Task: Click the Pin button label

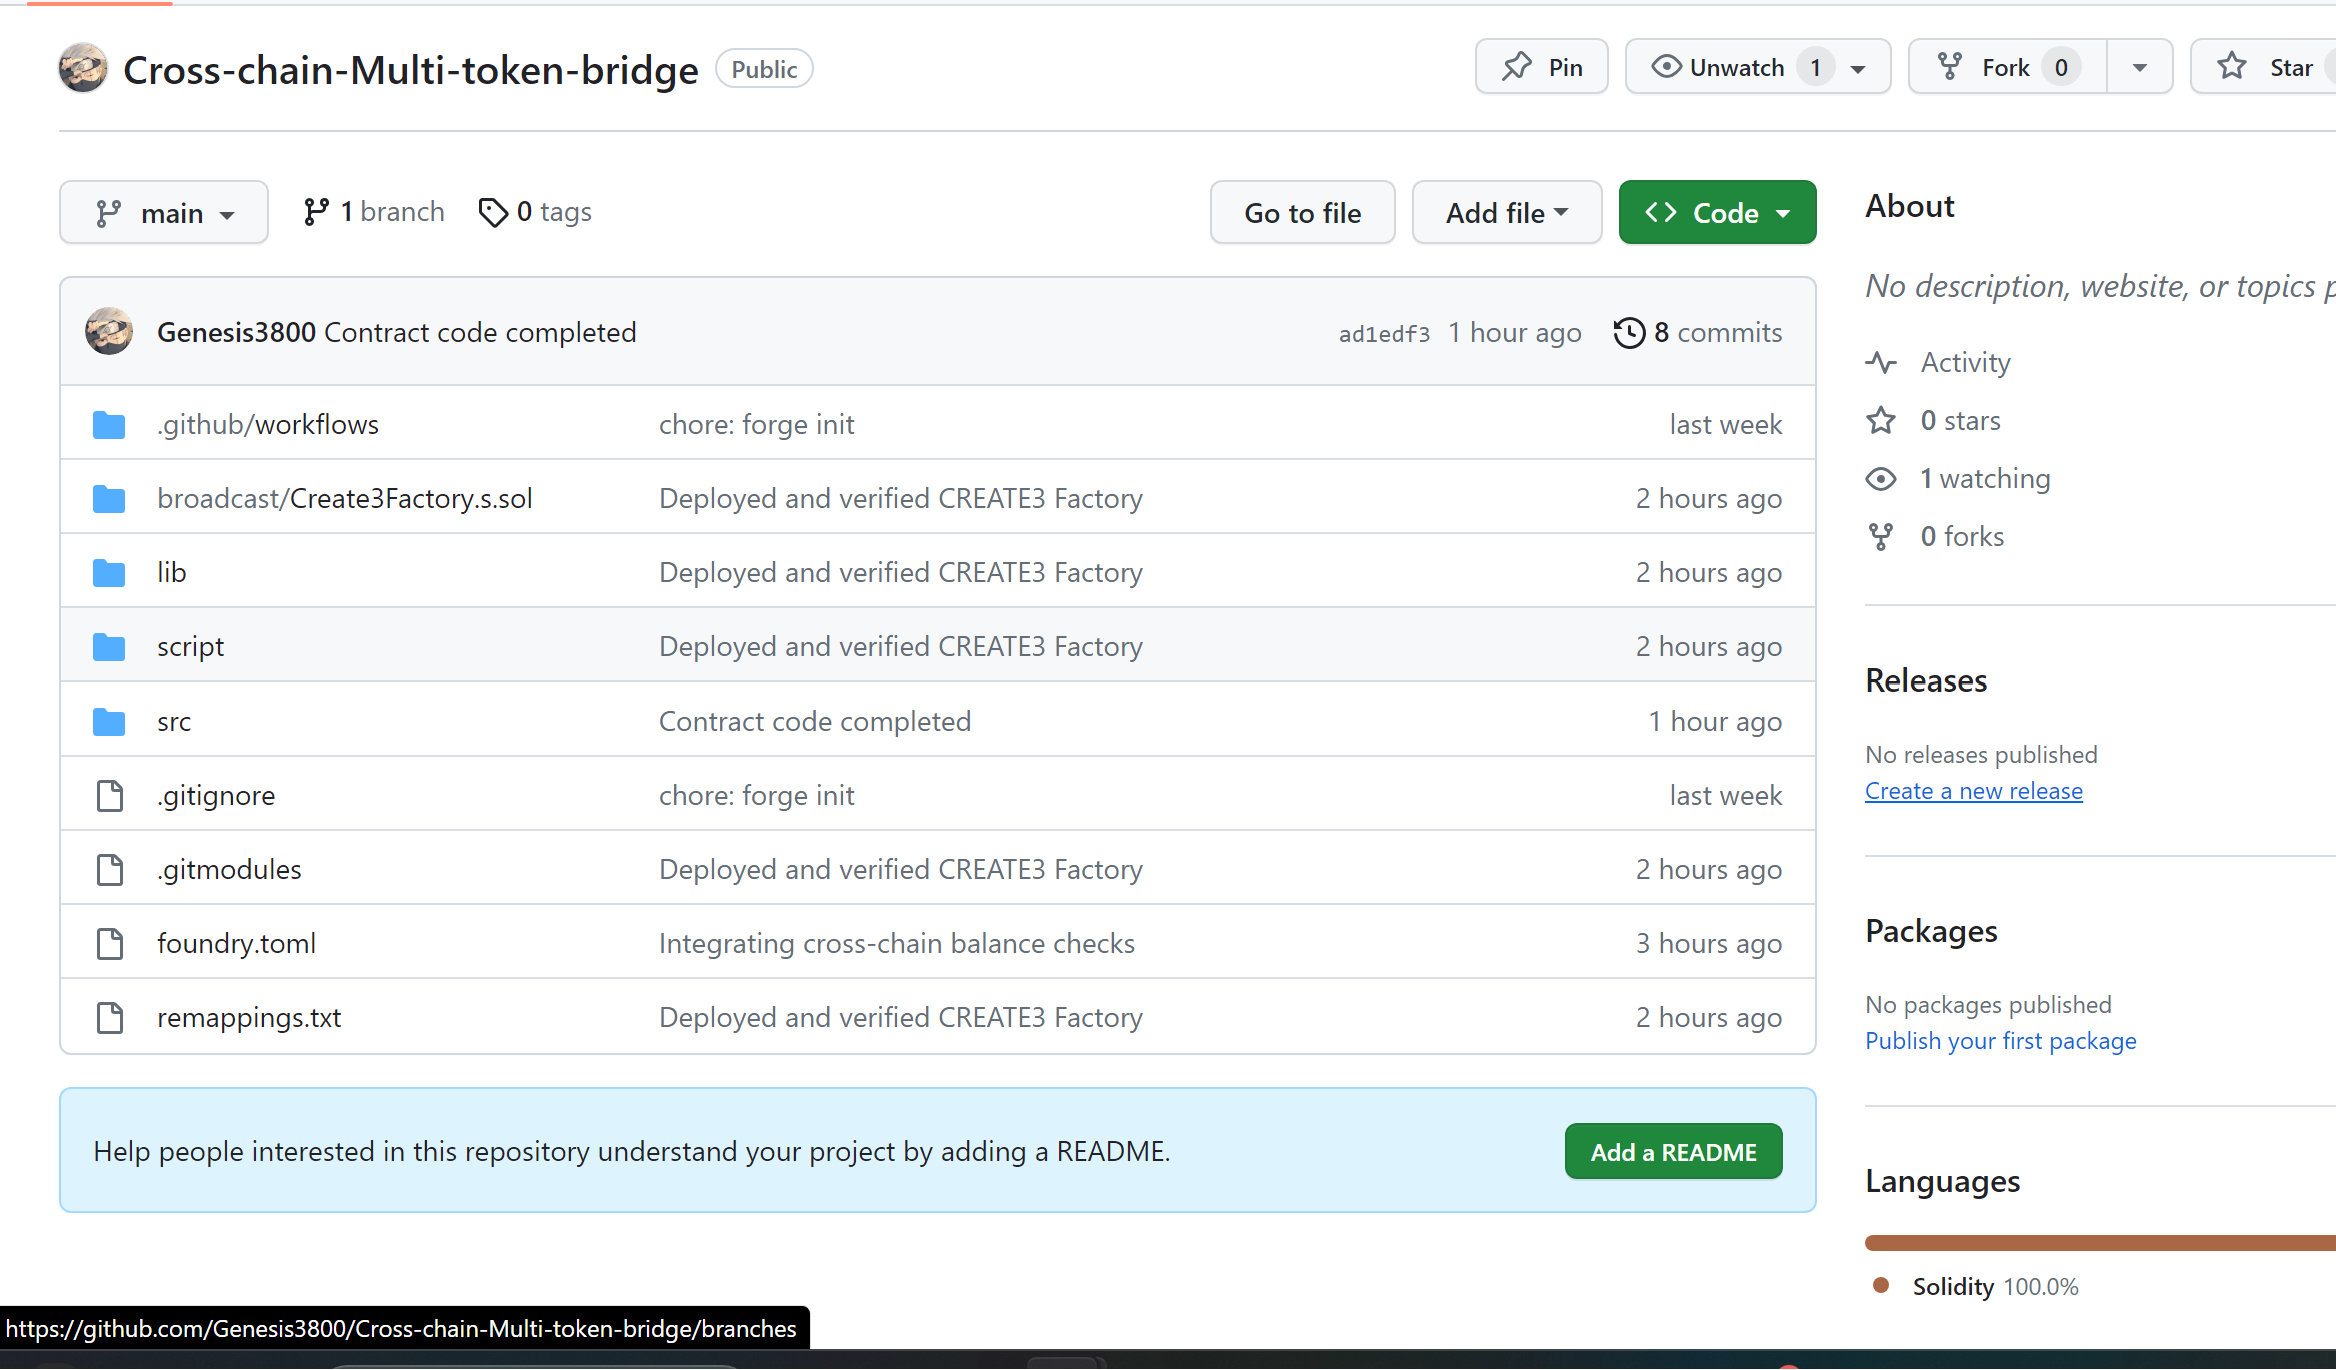Action: [1566, 67]
